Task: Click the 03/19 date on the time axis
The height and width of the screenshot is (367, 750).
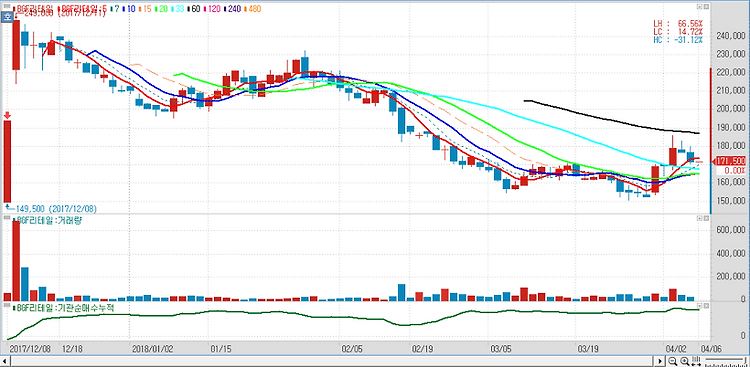Action: [x=588, y=349]
